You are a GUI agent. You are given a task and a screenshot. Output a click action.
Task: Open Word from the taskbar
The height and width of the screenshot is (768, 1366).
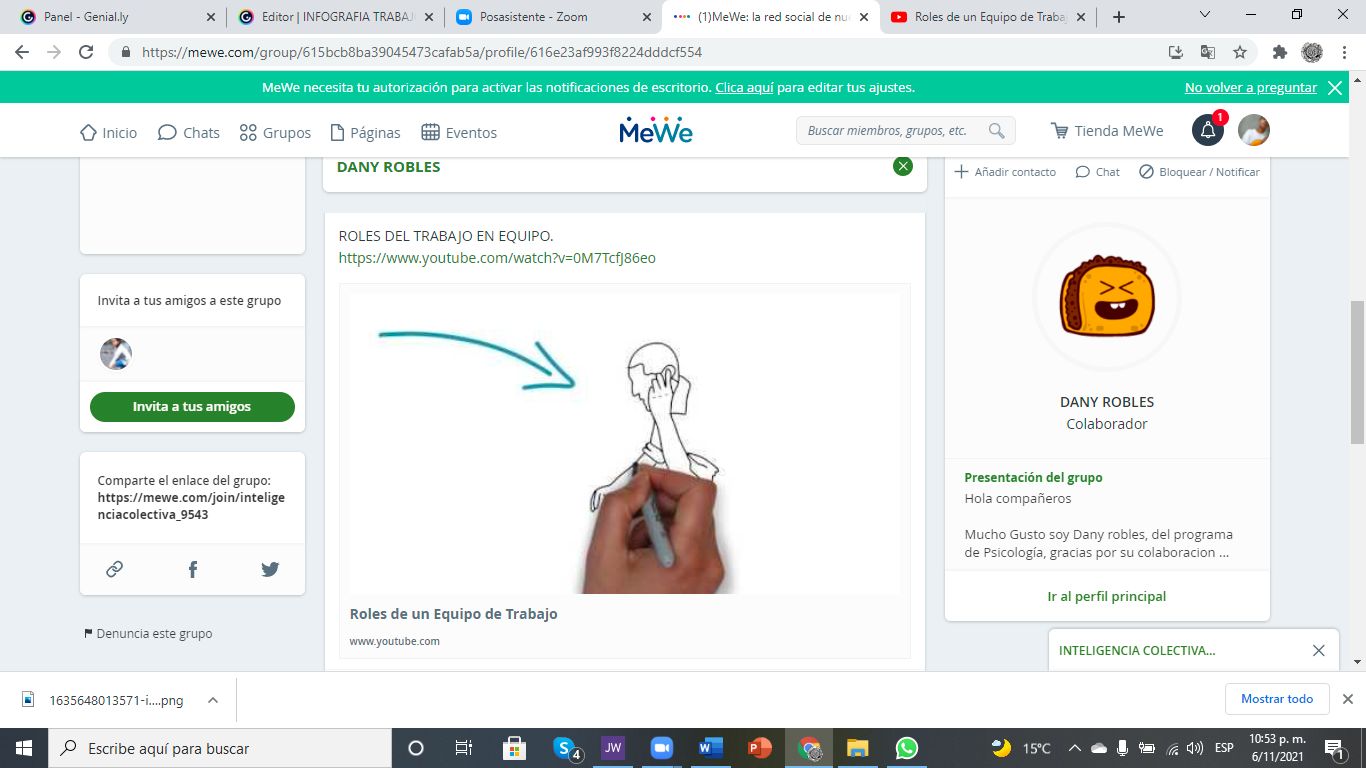point(711,748)
